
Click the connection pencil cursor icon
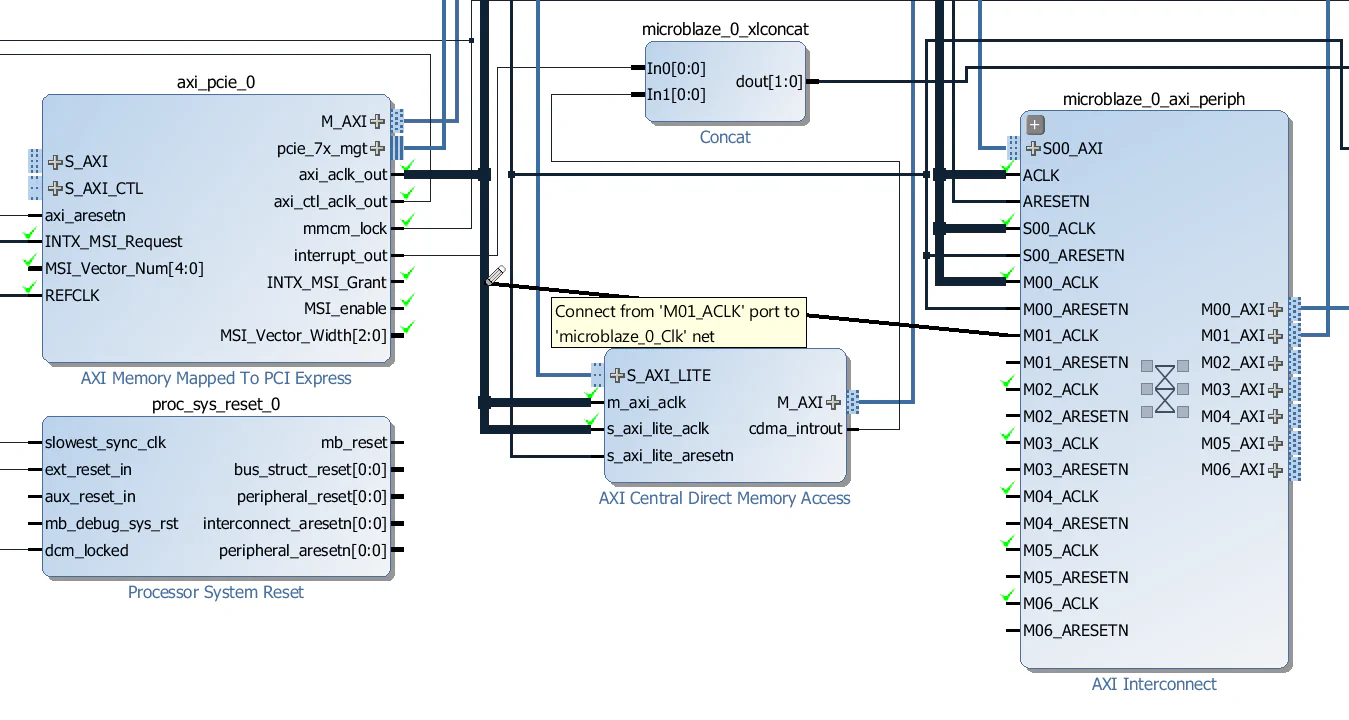496,277
